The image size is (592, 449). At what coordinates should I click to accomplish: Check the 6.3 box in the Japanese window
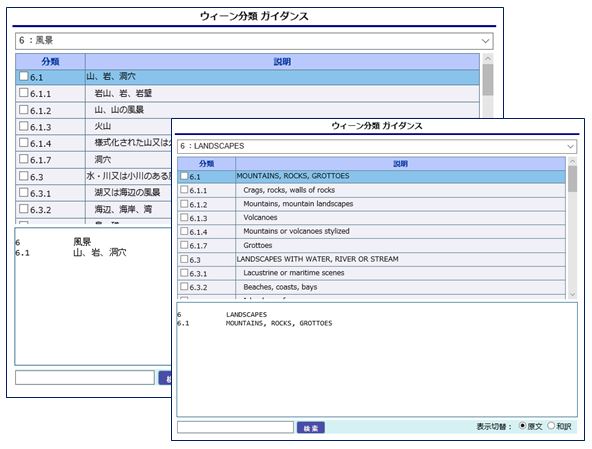24,176
